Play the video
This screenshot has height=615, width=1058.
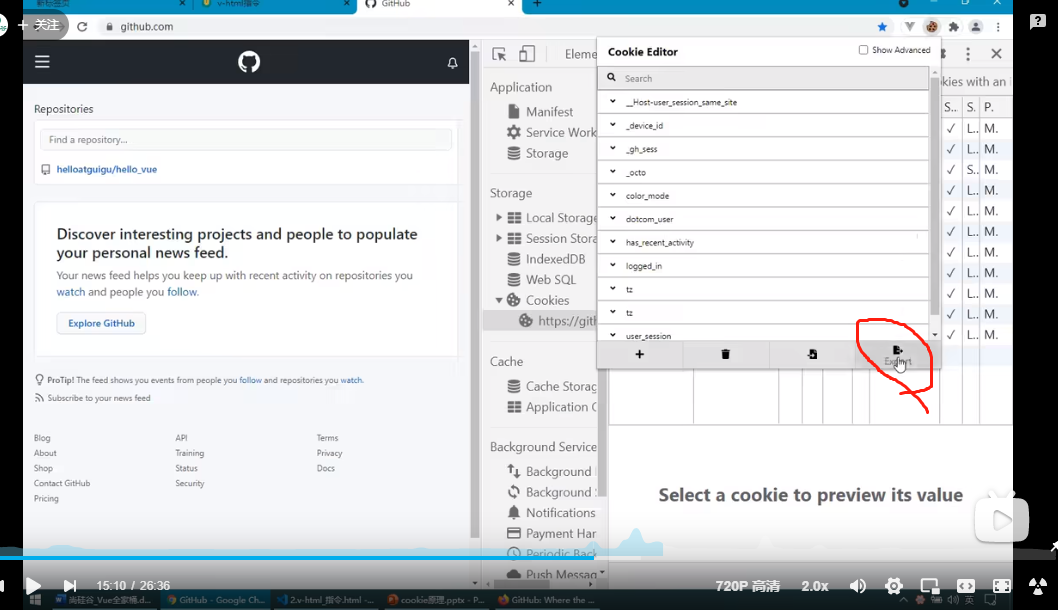[x=32, y=585]
